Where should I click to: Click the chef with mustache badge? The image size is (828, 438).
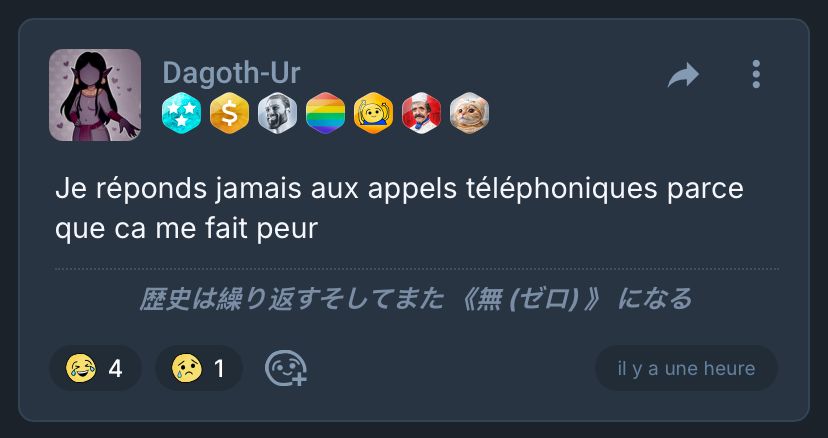421,113
